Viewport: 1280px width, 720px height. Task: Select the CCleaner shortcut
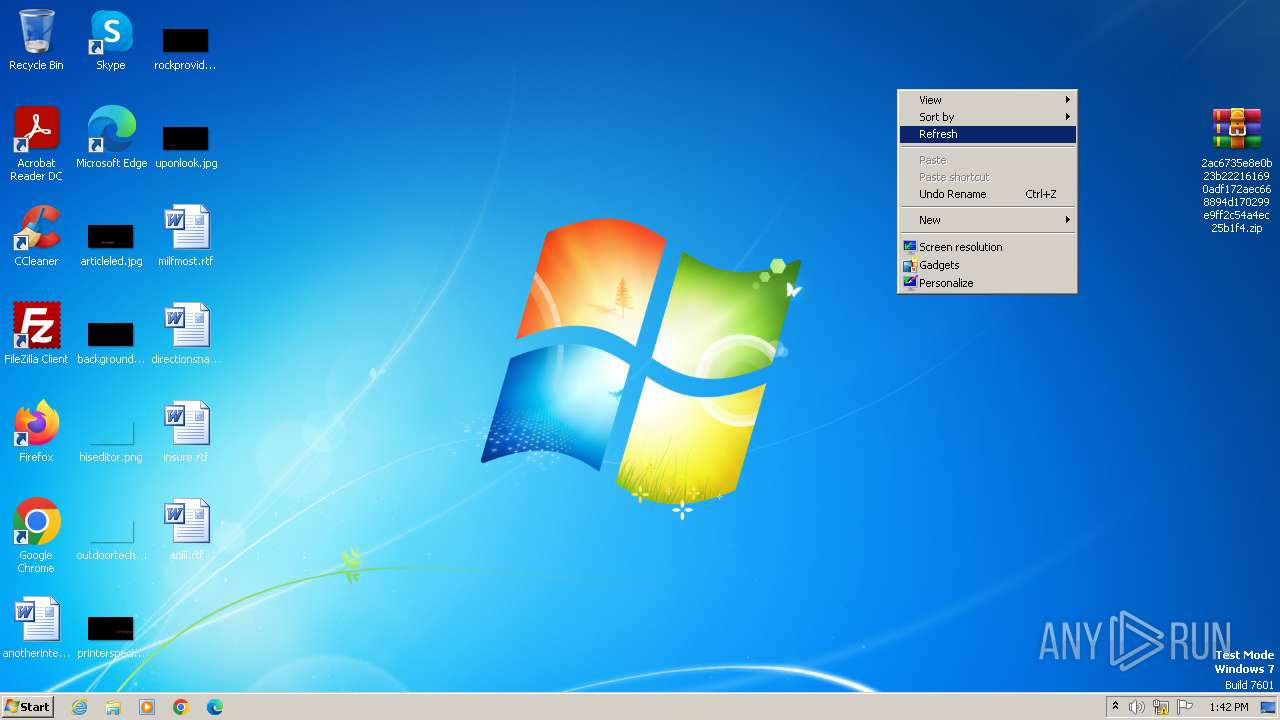coord(36,236)
